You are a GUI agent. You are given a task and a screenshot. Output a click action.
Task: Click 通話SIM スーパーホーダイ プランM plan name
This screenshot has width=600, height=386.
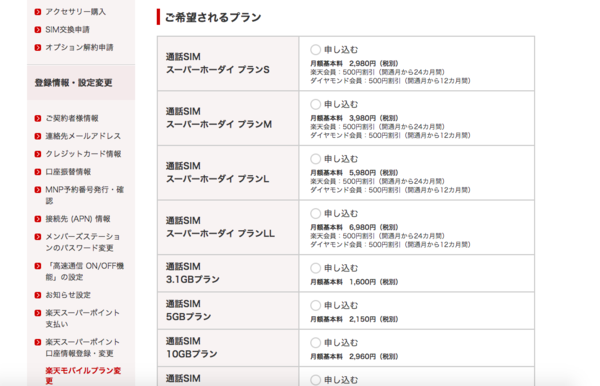click(218, 118)
